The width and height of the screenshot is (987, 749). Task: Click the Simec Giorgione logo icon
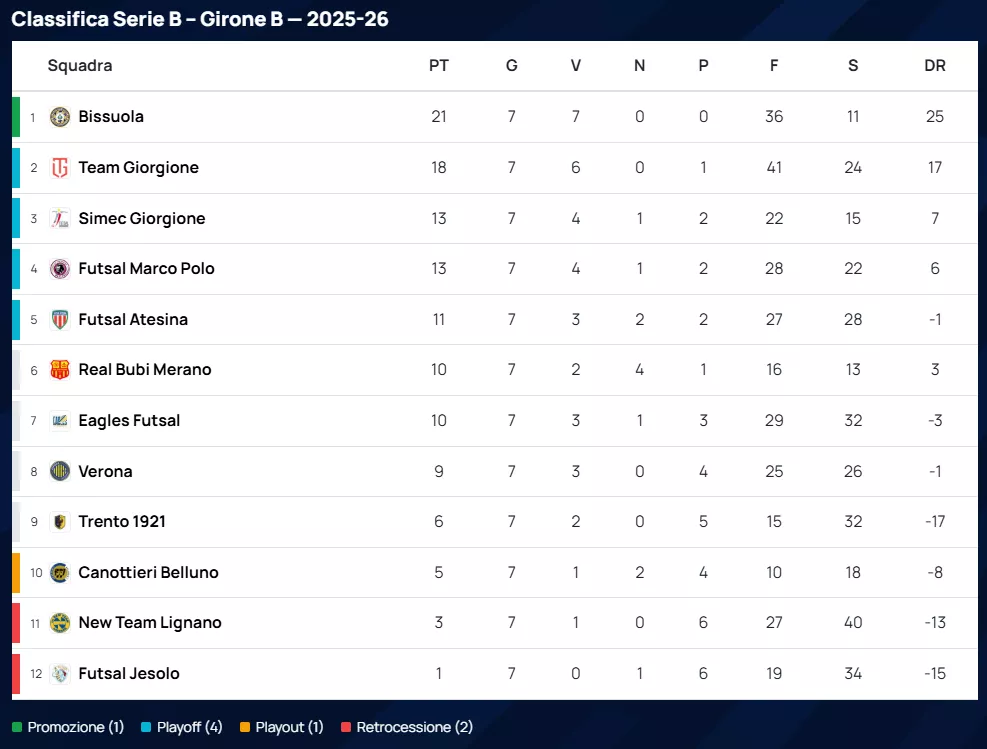(x=60, y=218)
